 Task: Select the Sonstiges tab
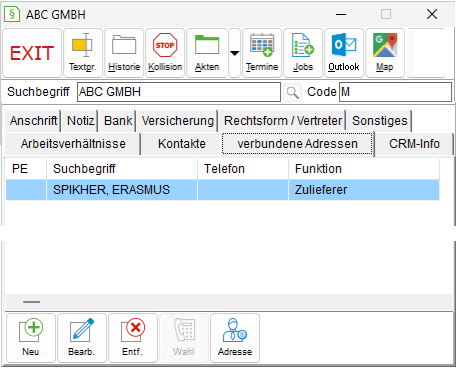[x=380, y=121]
